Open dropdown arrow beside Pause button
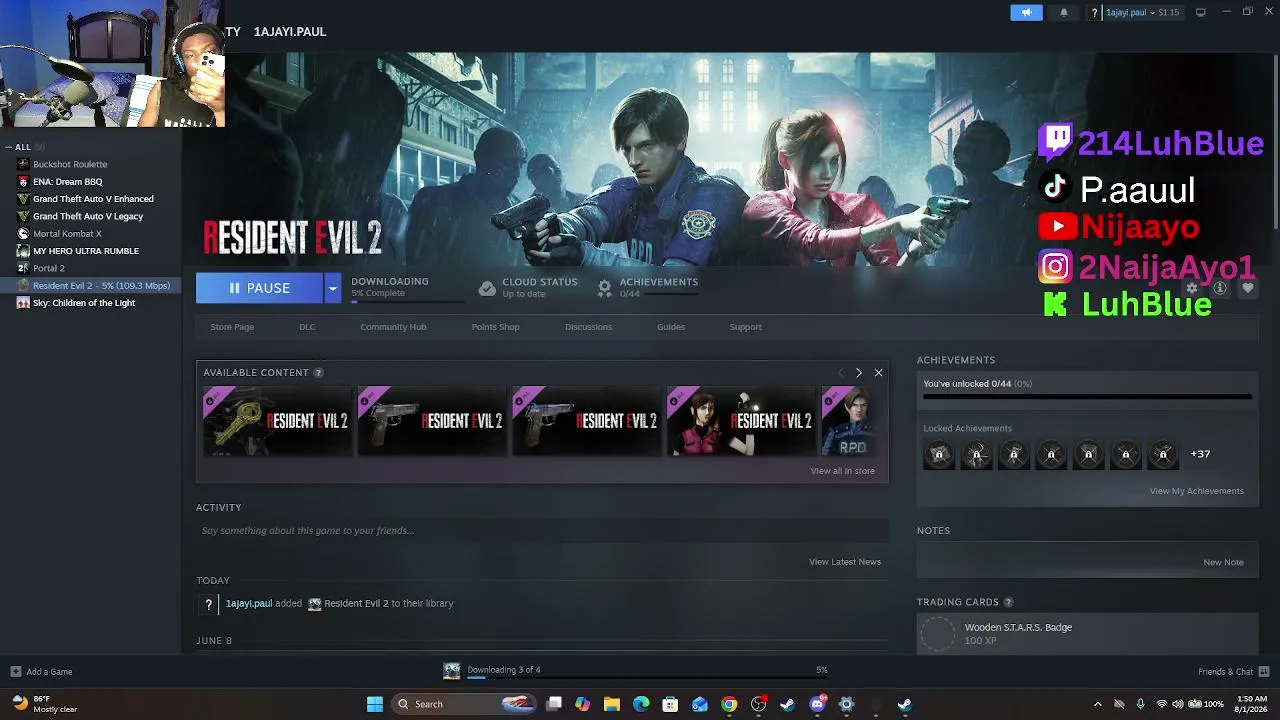The width and height of the screenshot is (1280, 720). 332,288
